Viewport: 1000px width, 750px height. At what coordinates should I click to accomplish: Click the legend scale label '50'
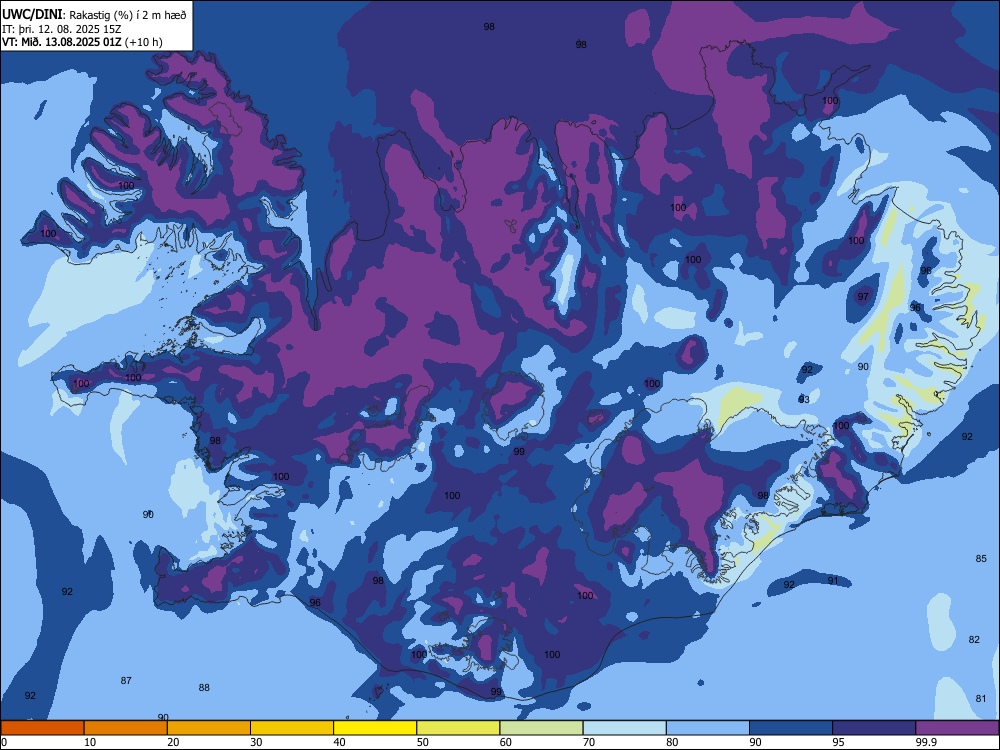(422, 742)
